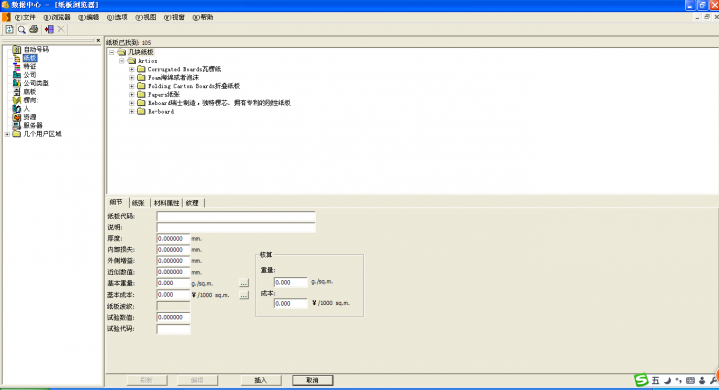719x390 pixels.
Task: Close the left sidebar panel with its X
Action: [98, 40]
